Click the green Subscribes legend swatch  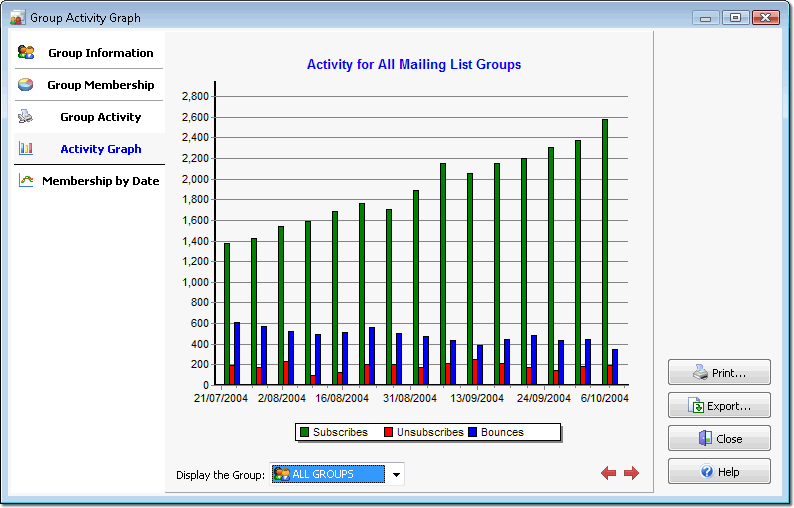(x=304, y=432)
